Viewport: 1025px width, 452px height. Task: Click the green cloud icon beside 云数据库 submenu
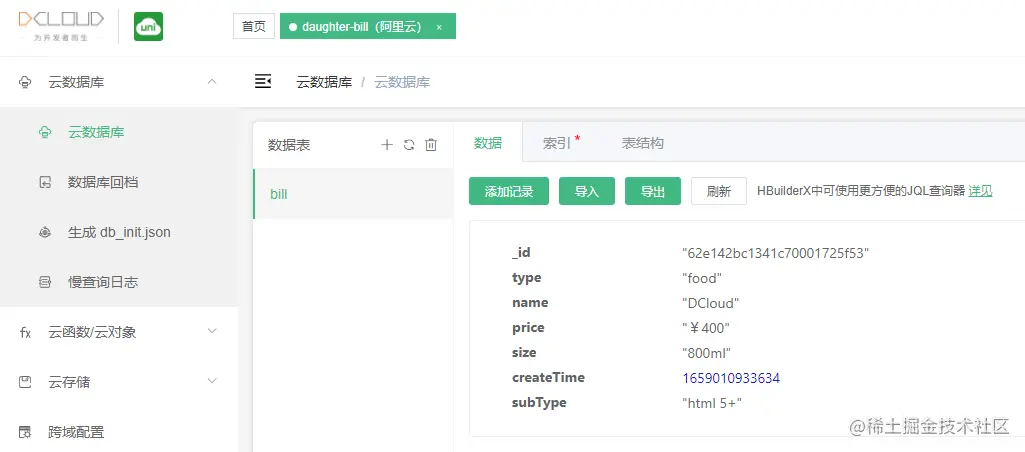tap(45, 133)
